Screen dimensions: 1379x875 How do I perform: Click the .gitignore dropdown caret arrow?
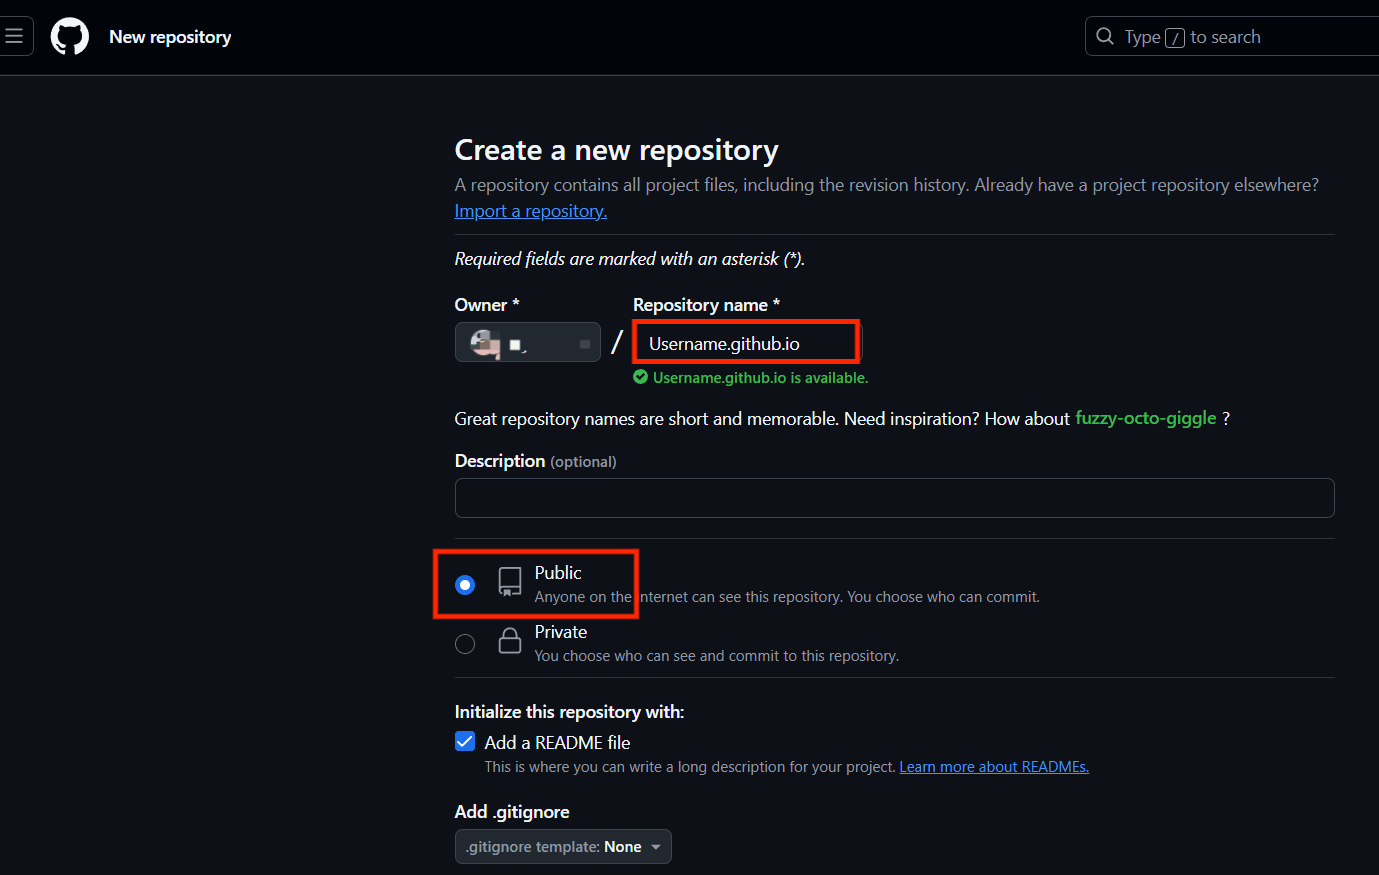pos(656,847)
